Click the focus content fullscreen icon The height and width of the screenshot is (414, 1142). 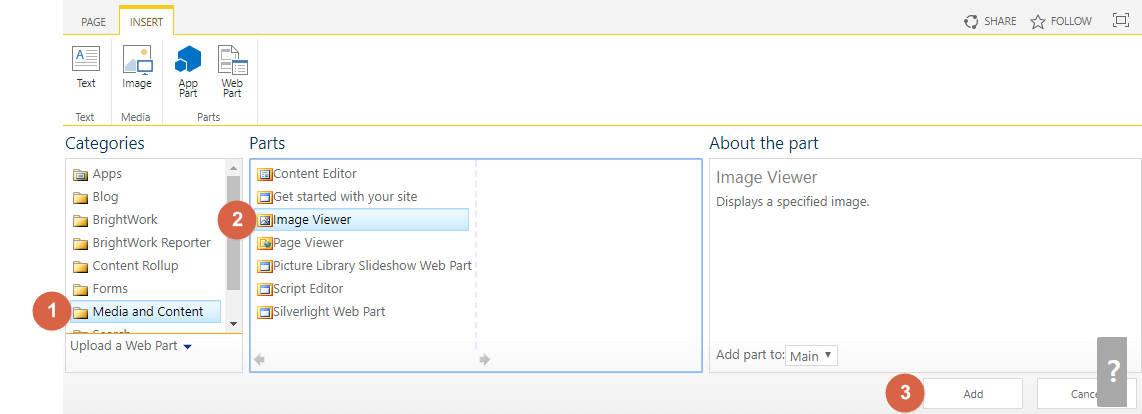click(x=1120, y=20)
